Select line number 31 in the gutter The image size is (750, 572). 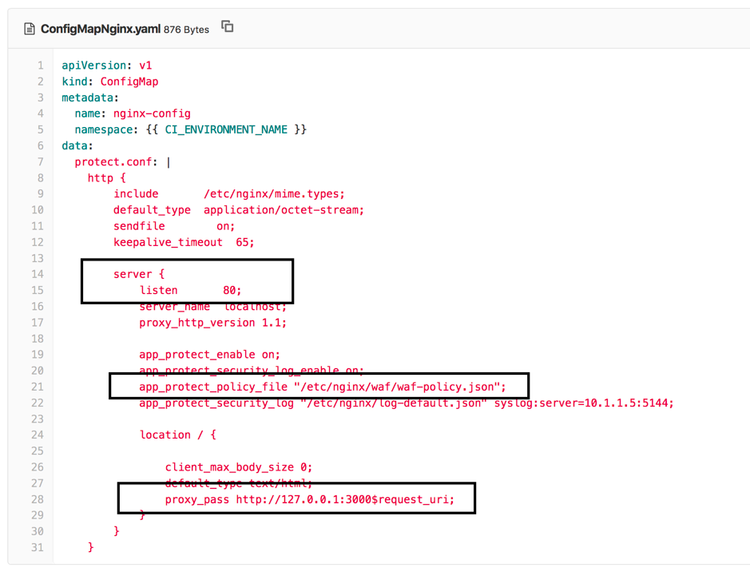coord(37,548)
